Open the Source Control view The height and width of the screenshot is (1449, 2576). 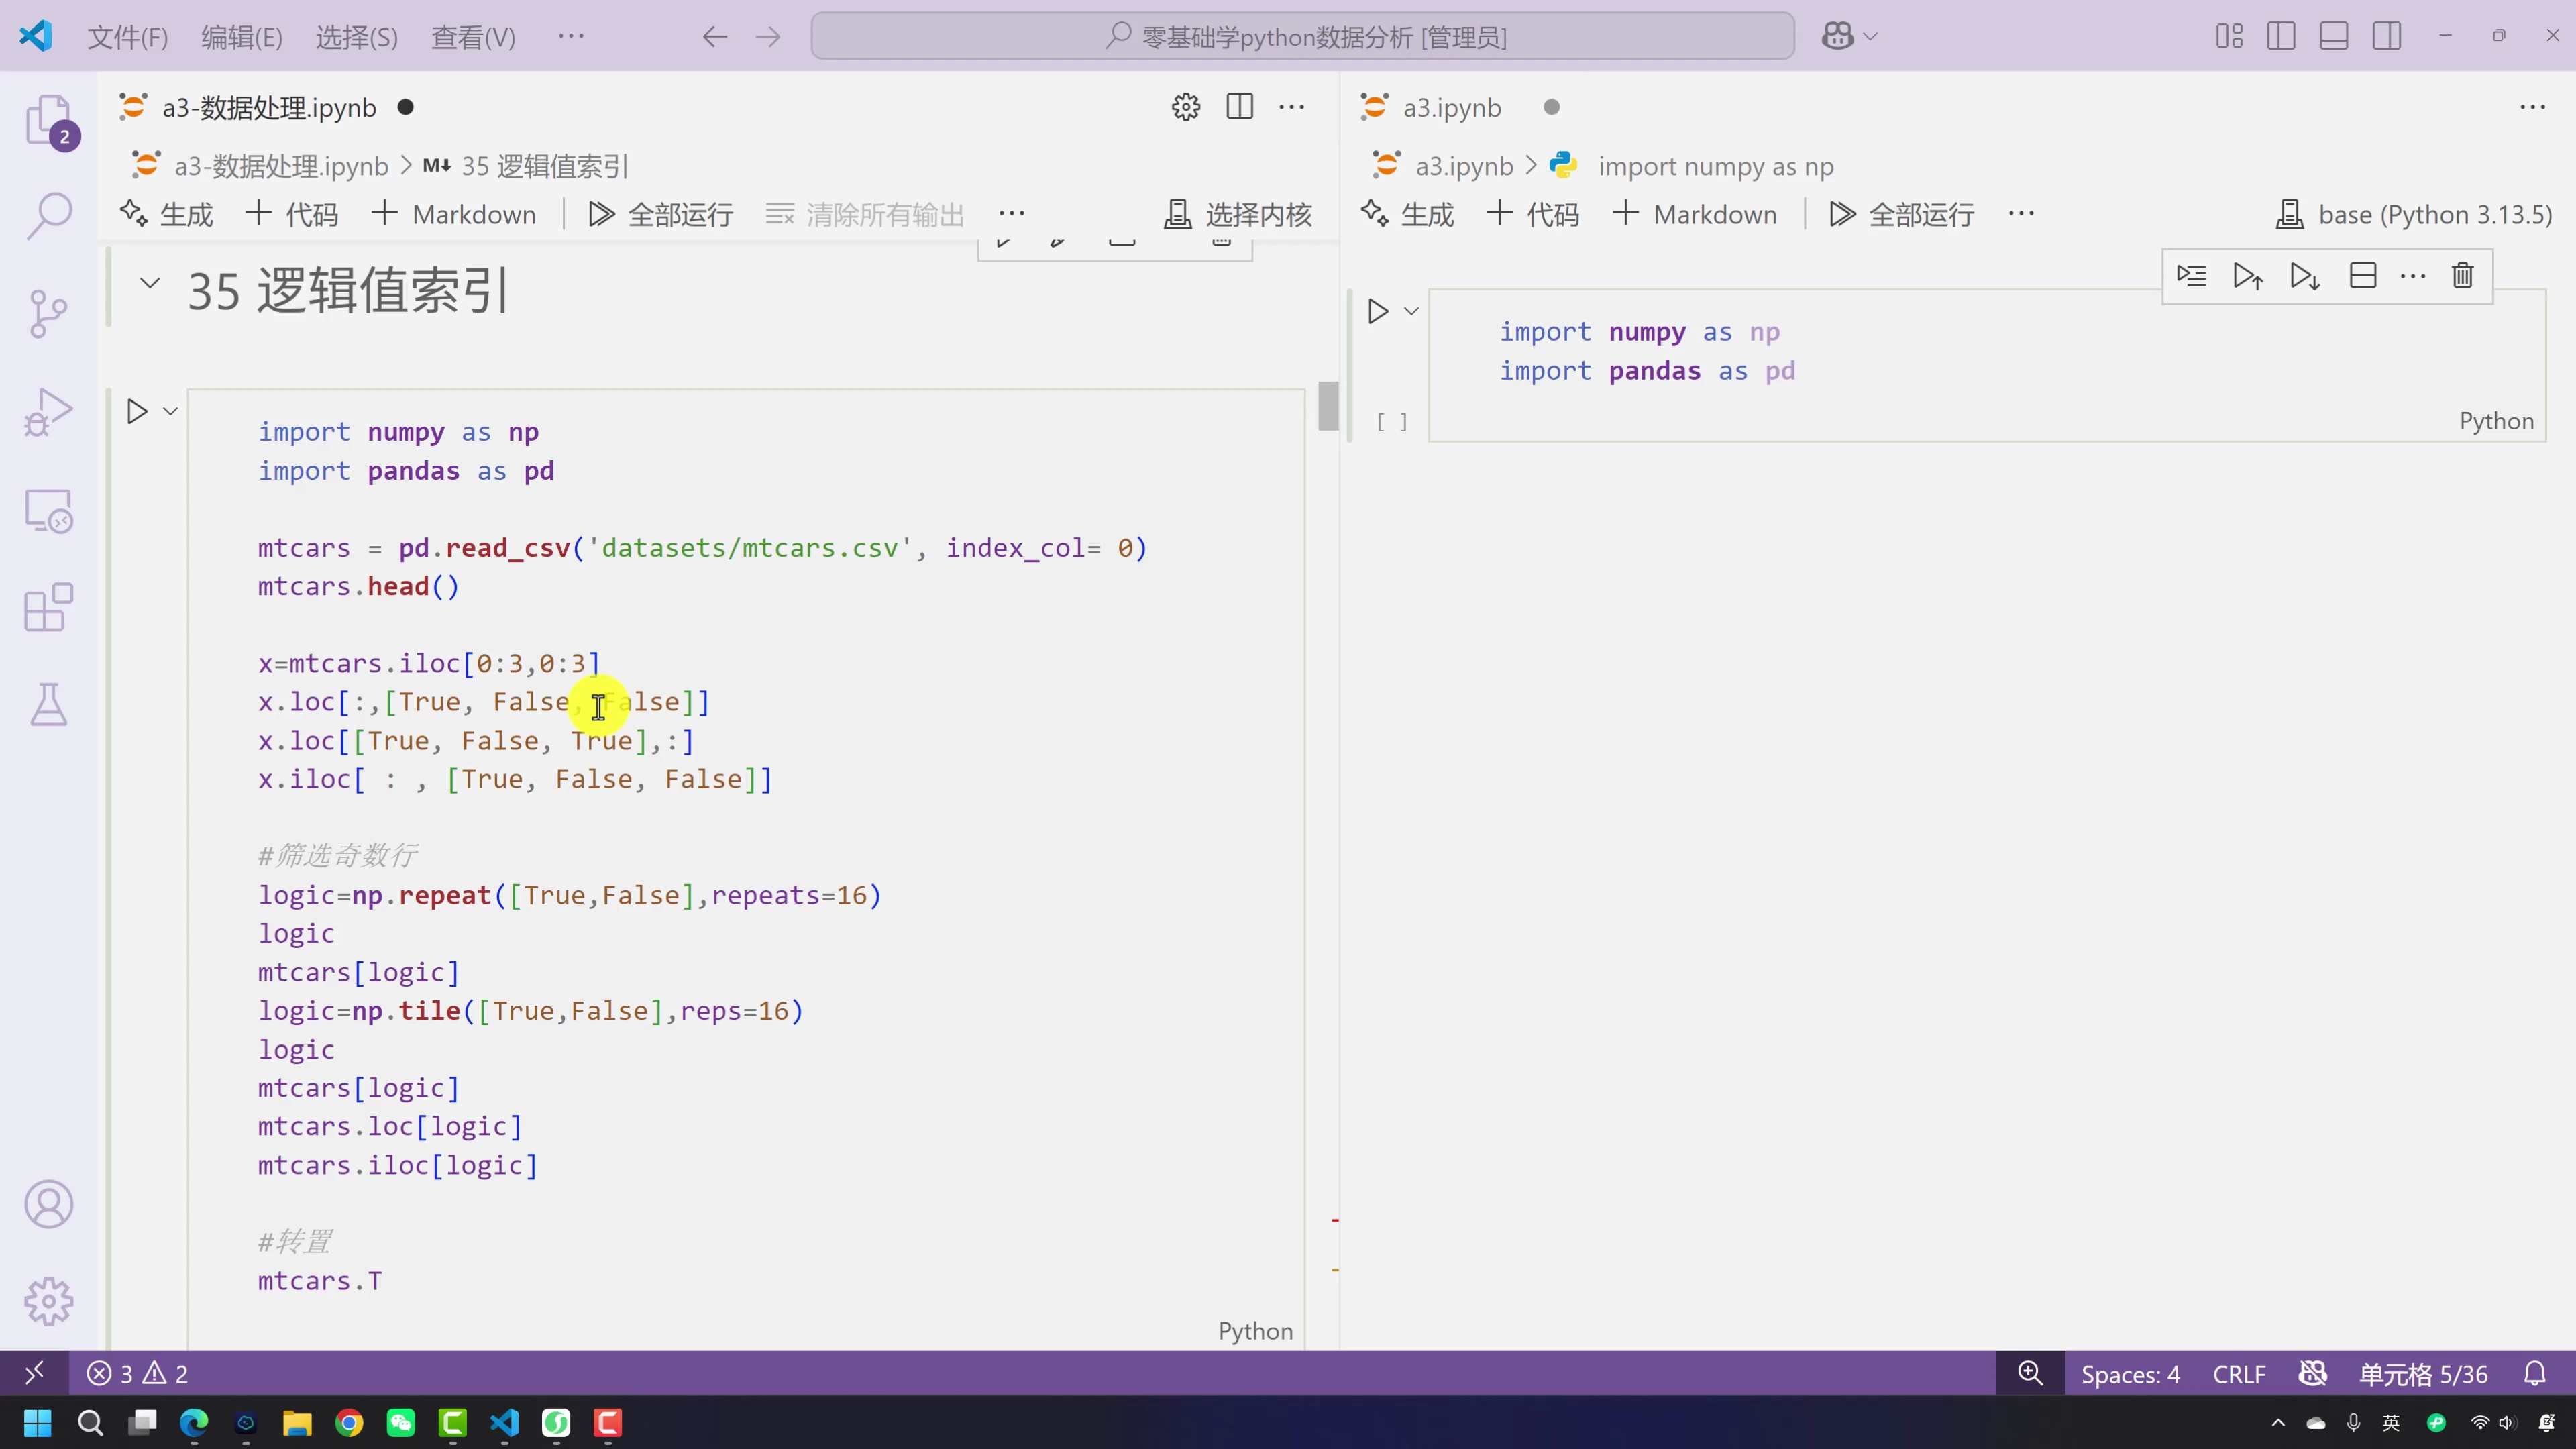(48, 314)
